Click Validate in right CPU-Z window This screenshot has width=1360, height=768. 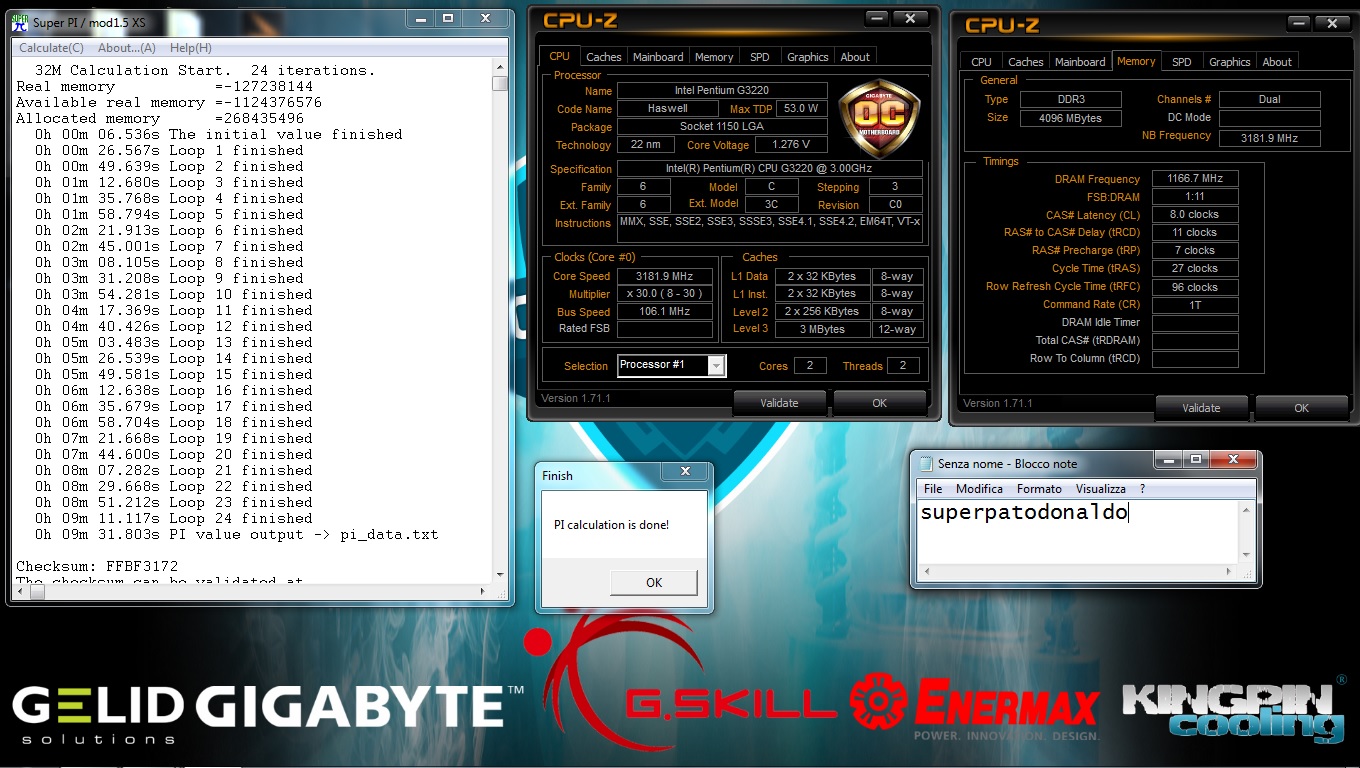click(x=1201, y=407)
